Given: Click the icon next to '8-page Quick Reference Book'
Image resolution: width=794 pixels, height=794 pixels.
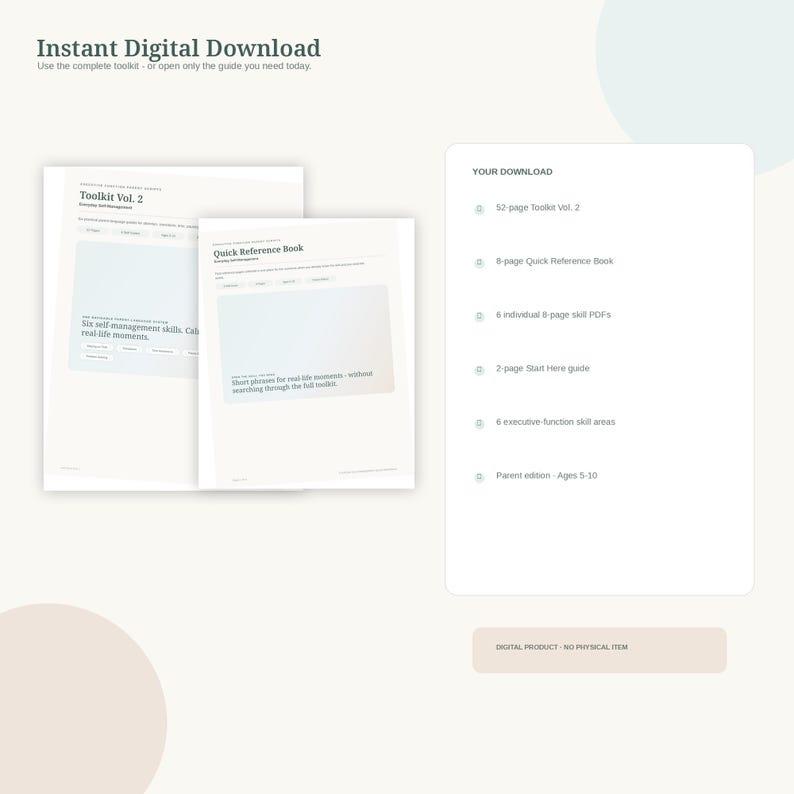Looking at the screenshot, I should (x=479, y=262).
